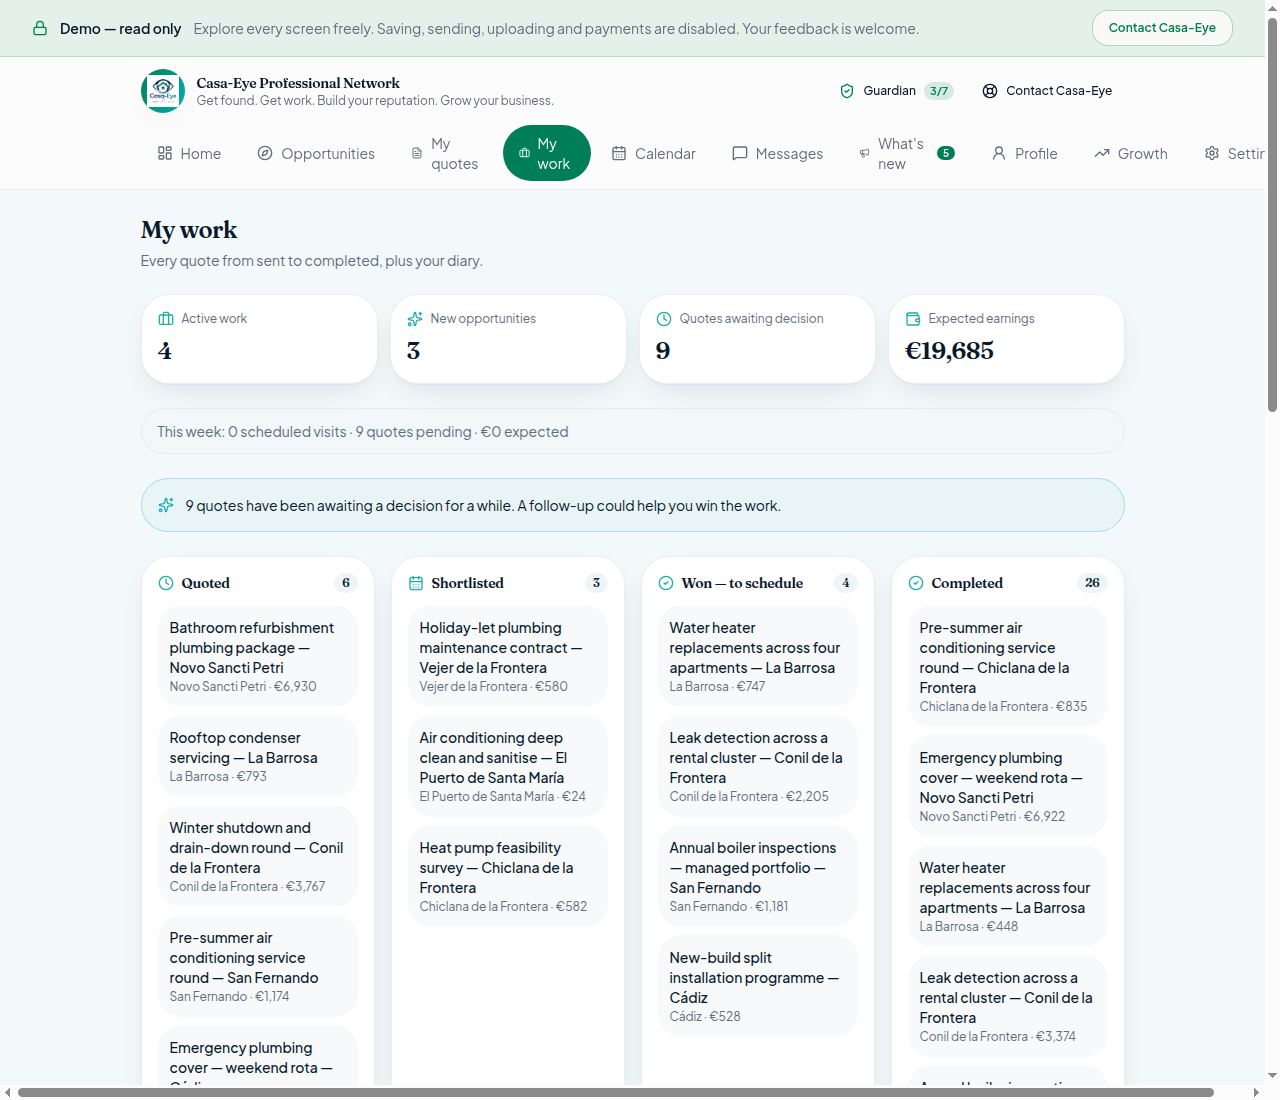Click the vertical page scrollbar
This screenshot has height=1100, width=1280.
pyautogui.click(x=1272, y=215)
